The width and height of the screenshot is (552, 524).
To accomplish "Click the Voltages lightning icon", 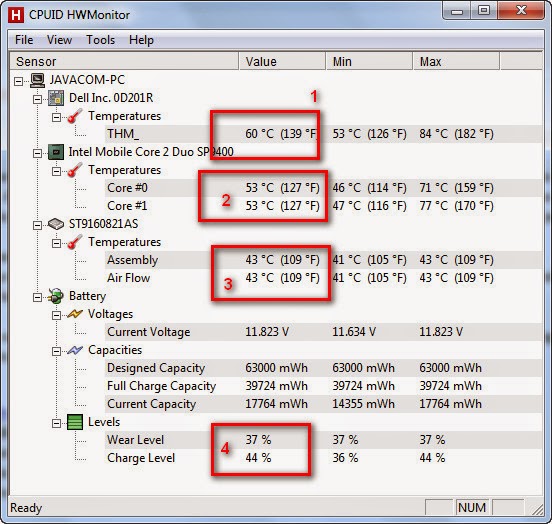I will [x=75, y=314].
